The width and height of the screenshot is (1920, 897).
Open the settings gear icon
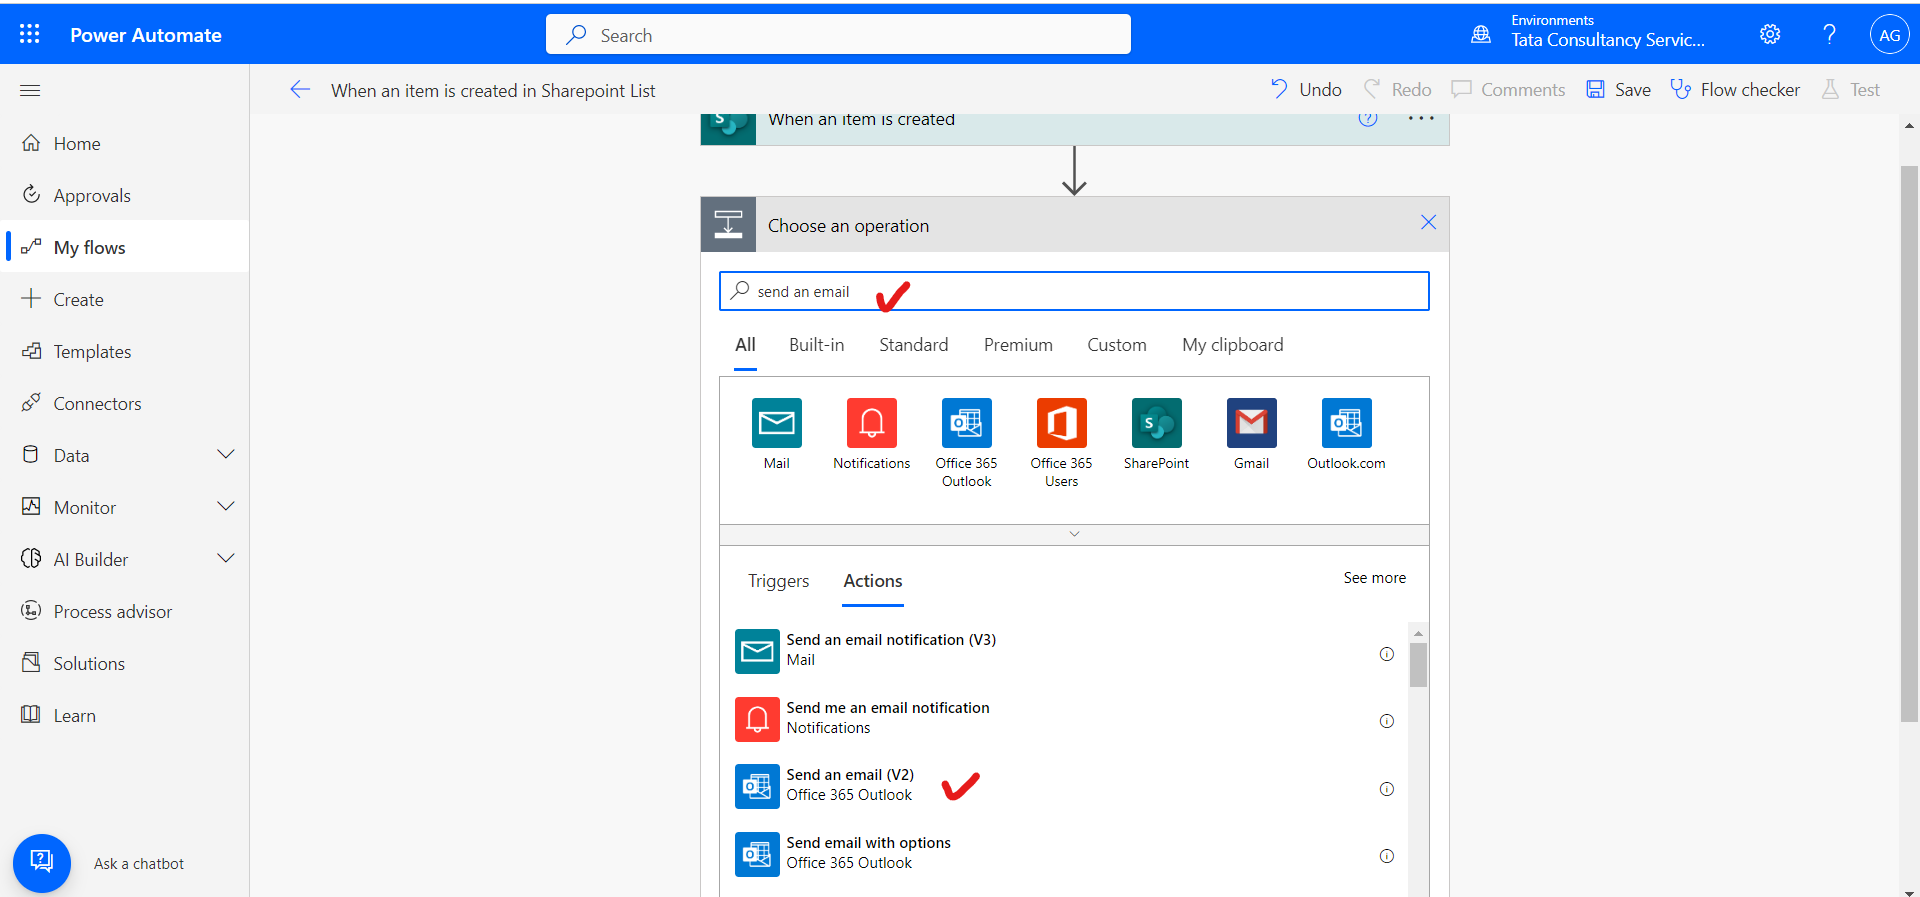[1770, 34]
